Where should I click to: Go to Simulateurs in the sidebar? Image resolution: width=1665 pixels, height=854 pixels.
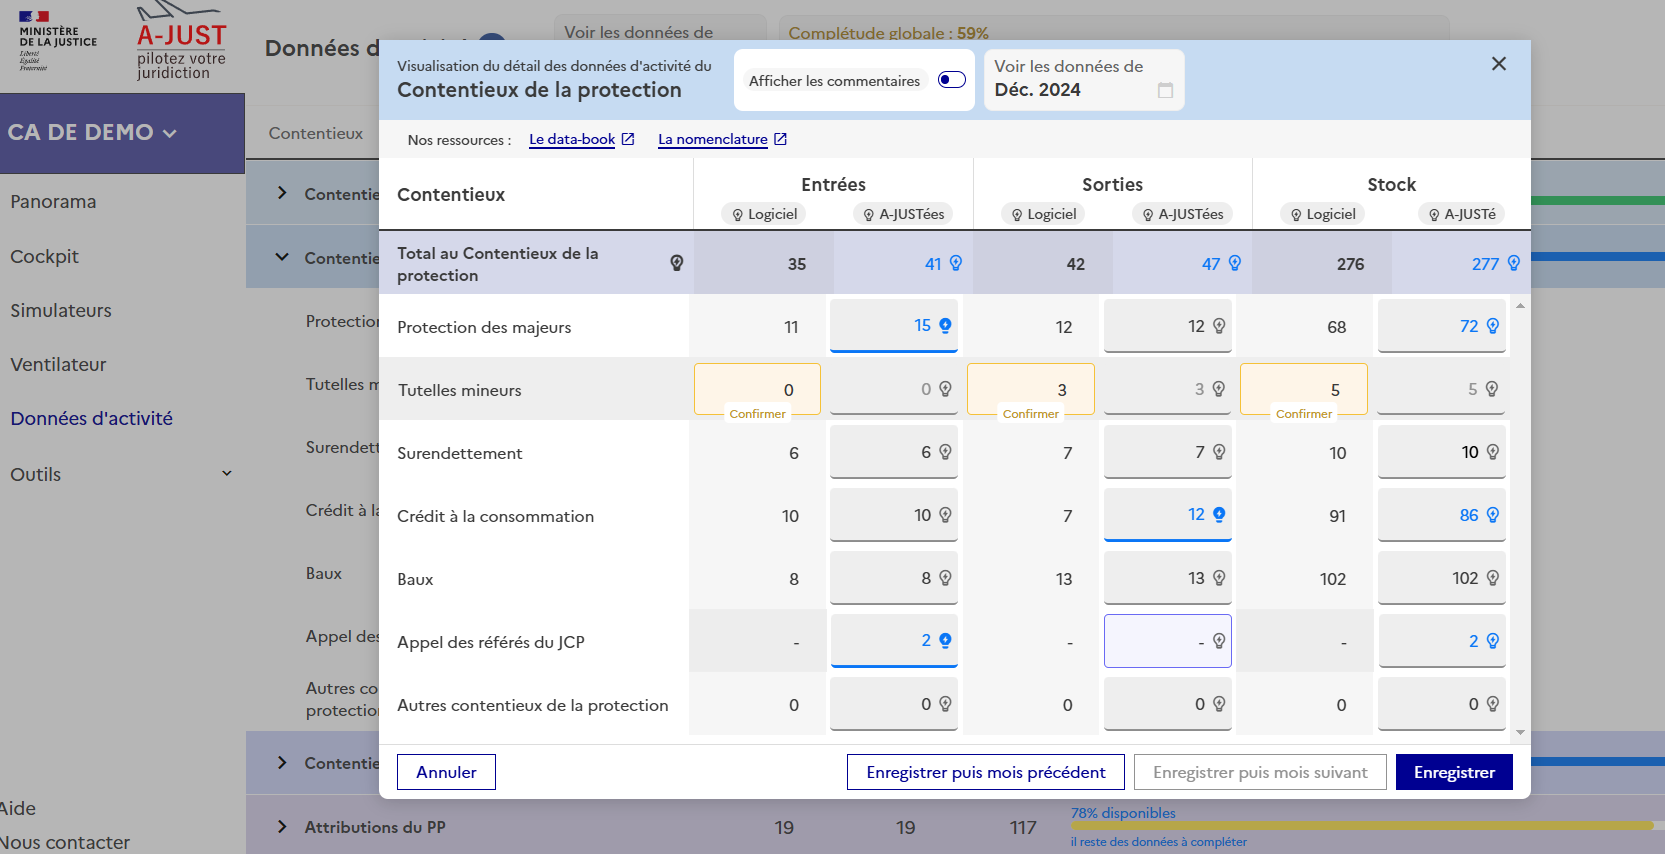(x=61, y=311)
